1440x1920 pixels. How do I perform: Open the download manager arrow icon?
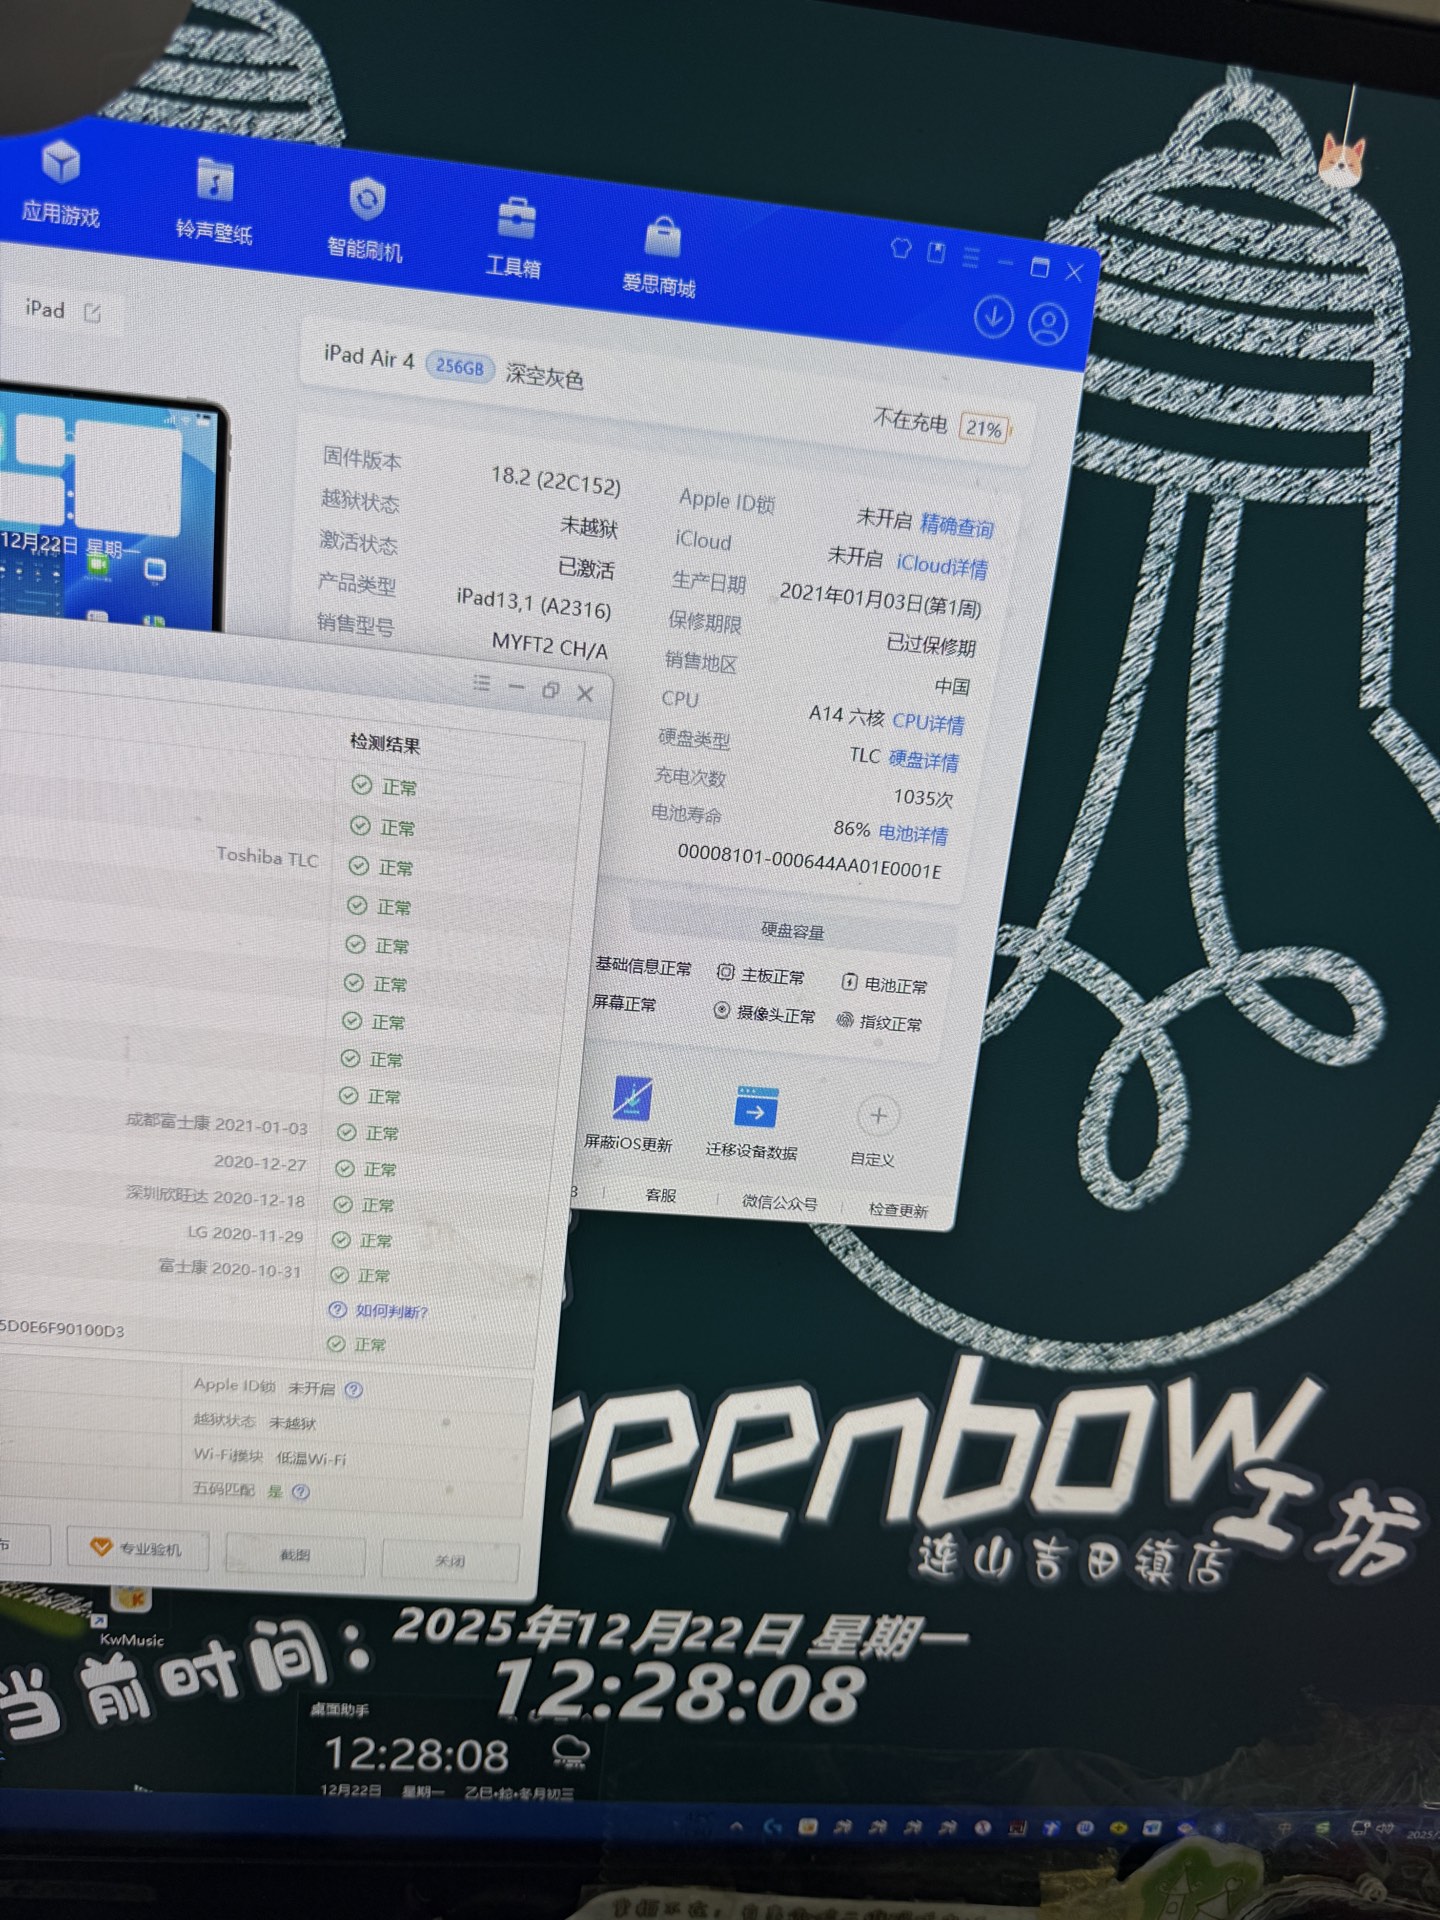point(993,318)
